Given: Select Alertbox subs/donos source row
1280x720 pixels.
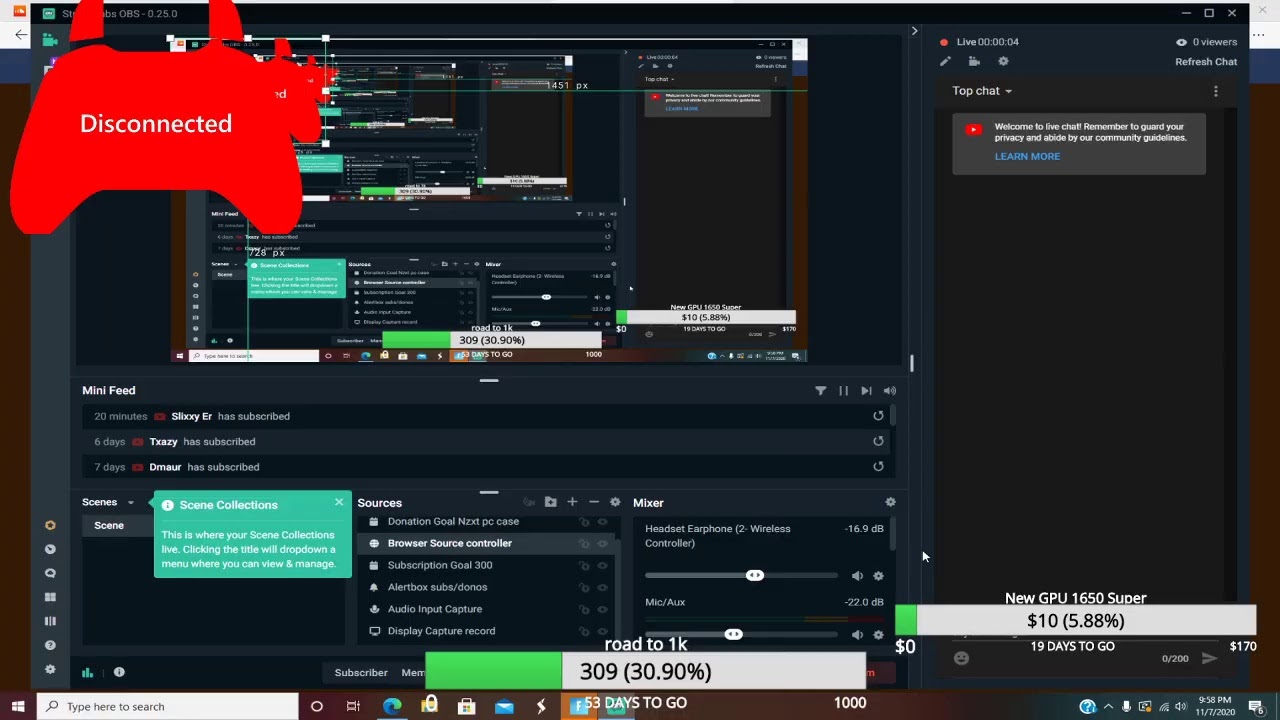Looking at the screenshot, I should [487, 587].
